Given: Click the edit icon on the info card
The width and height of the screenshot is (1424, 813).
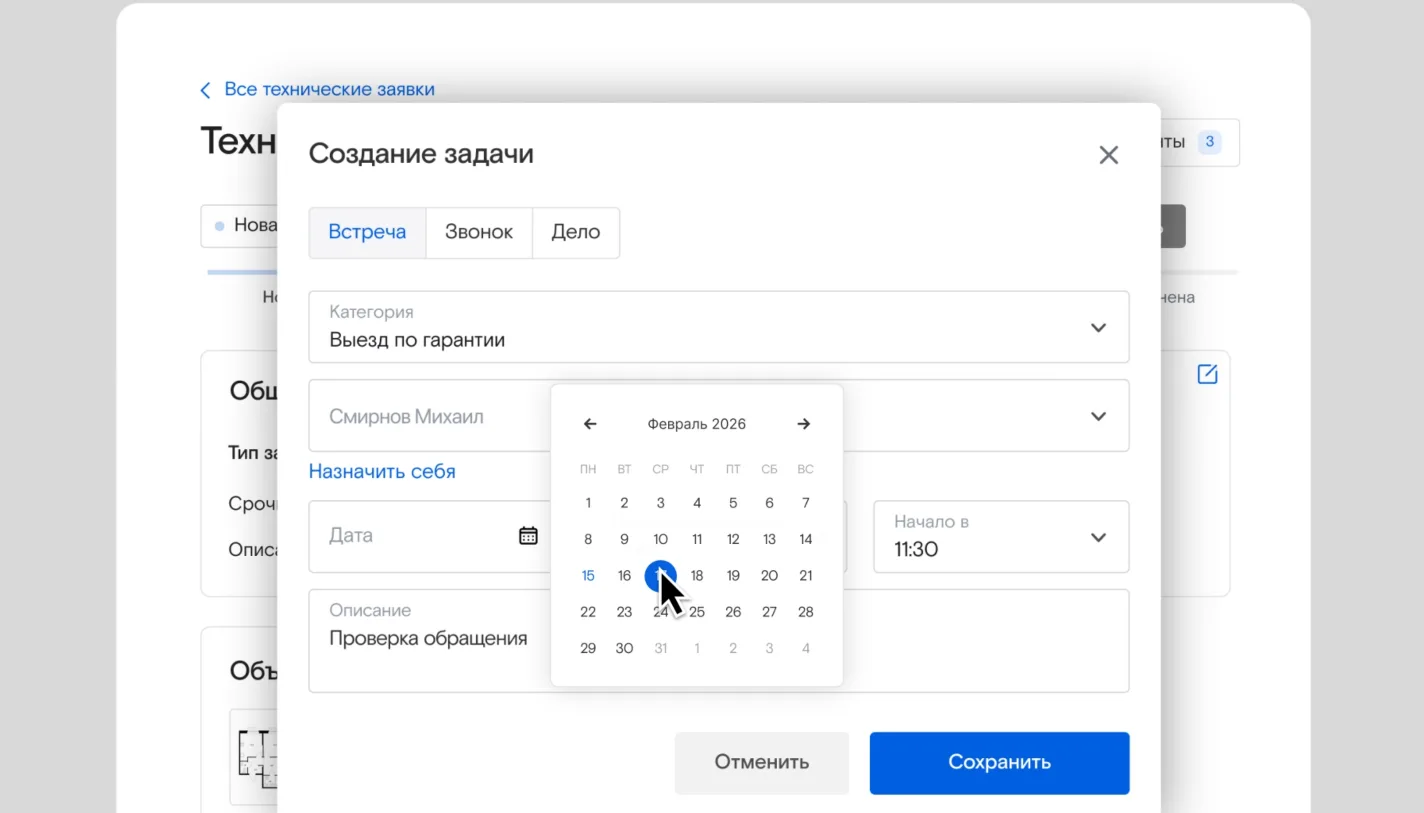Looking at the screenshot, I should click(1207, 374).
